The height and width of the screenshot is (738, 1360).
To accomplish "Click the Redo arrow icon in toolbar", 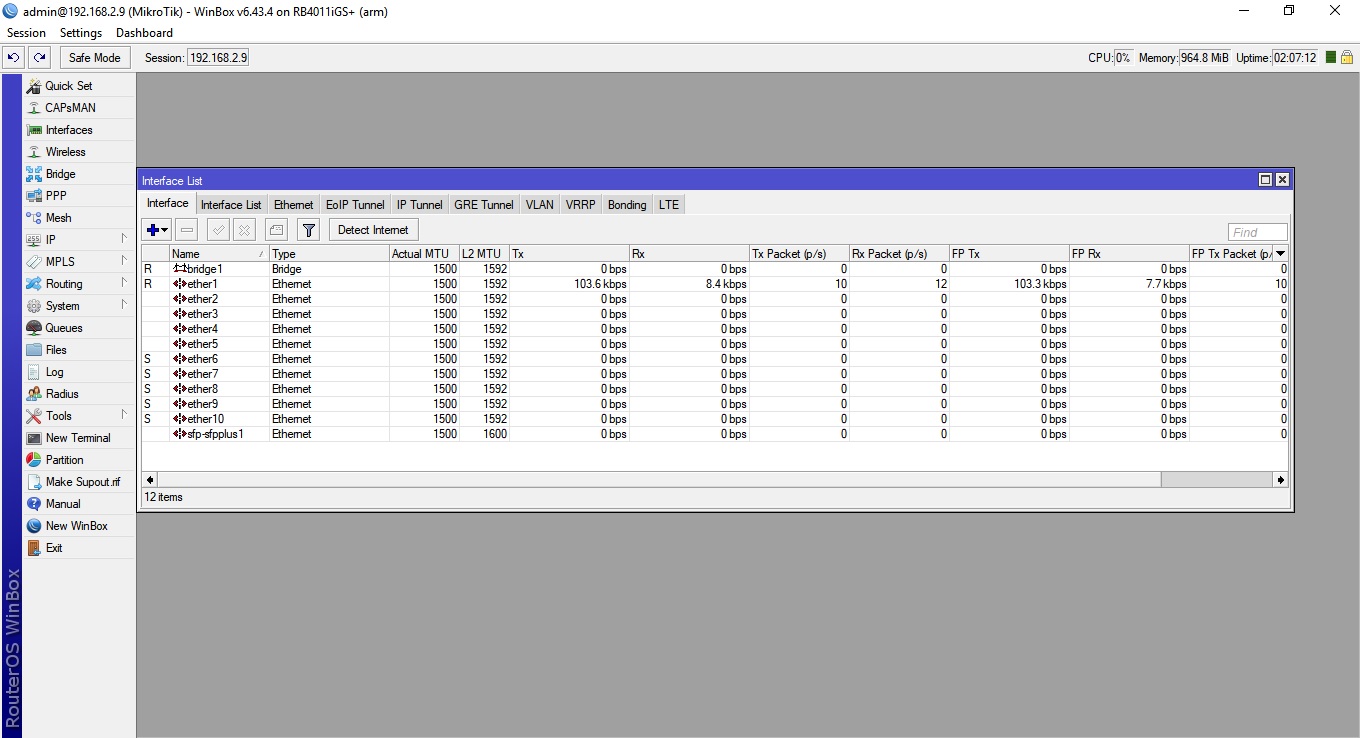I will pyautogui.click(x=40, y=58).
